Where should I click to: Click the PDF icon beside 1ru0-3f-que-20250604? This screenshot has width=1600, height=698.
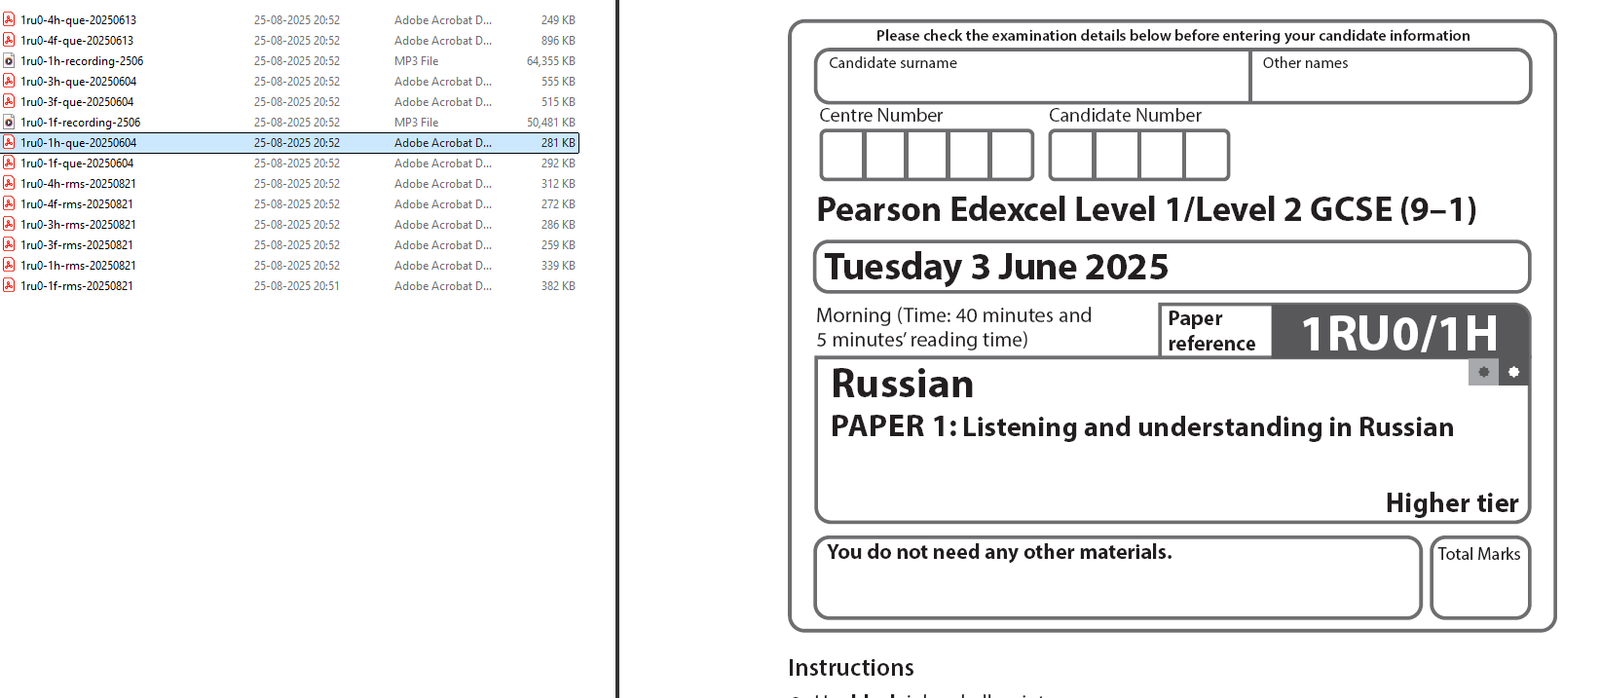tap(9, 102)
